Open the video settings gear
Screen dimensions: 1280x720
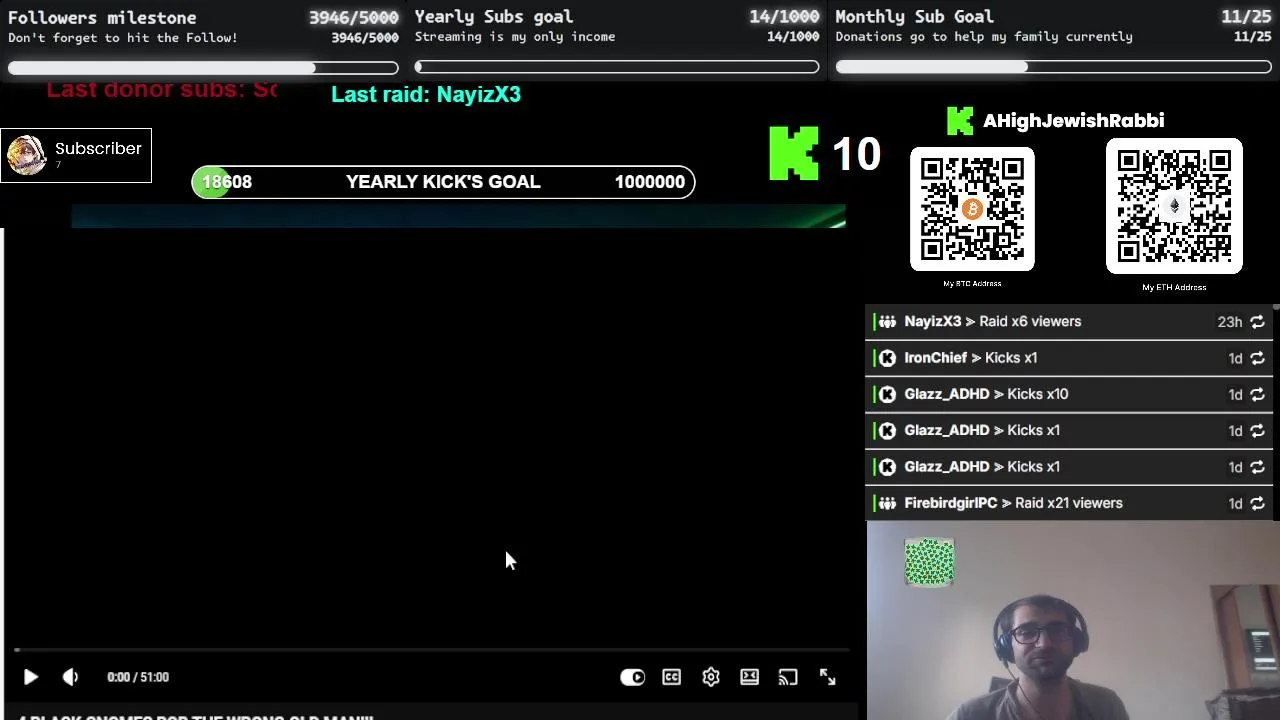click(x=711, y=677)
